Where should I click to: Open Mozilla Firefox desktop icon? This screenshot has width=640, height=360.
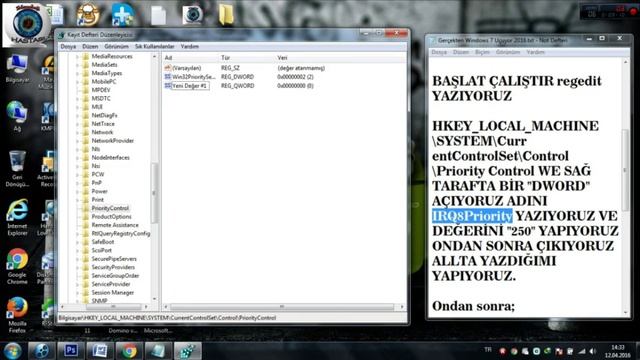[x=17, y=315]
